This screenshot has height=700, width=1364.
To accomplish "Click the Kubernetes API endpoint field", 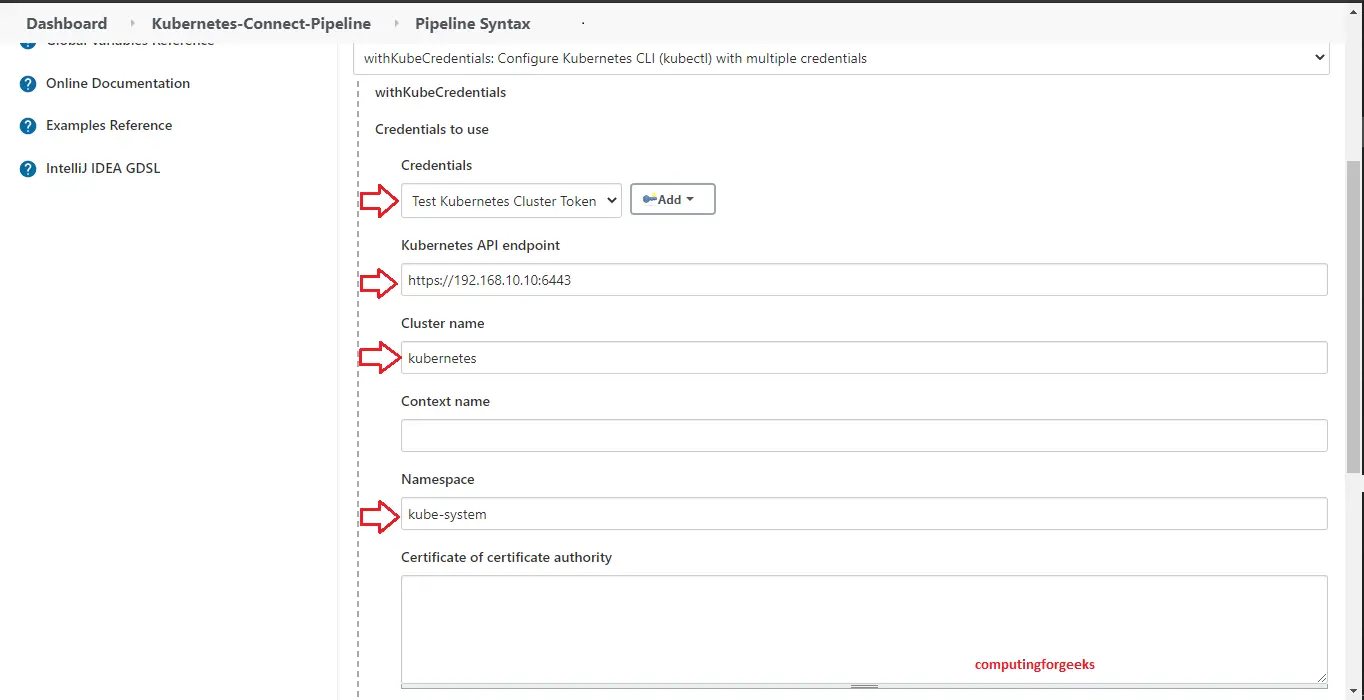I will (x=863, y=280).
